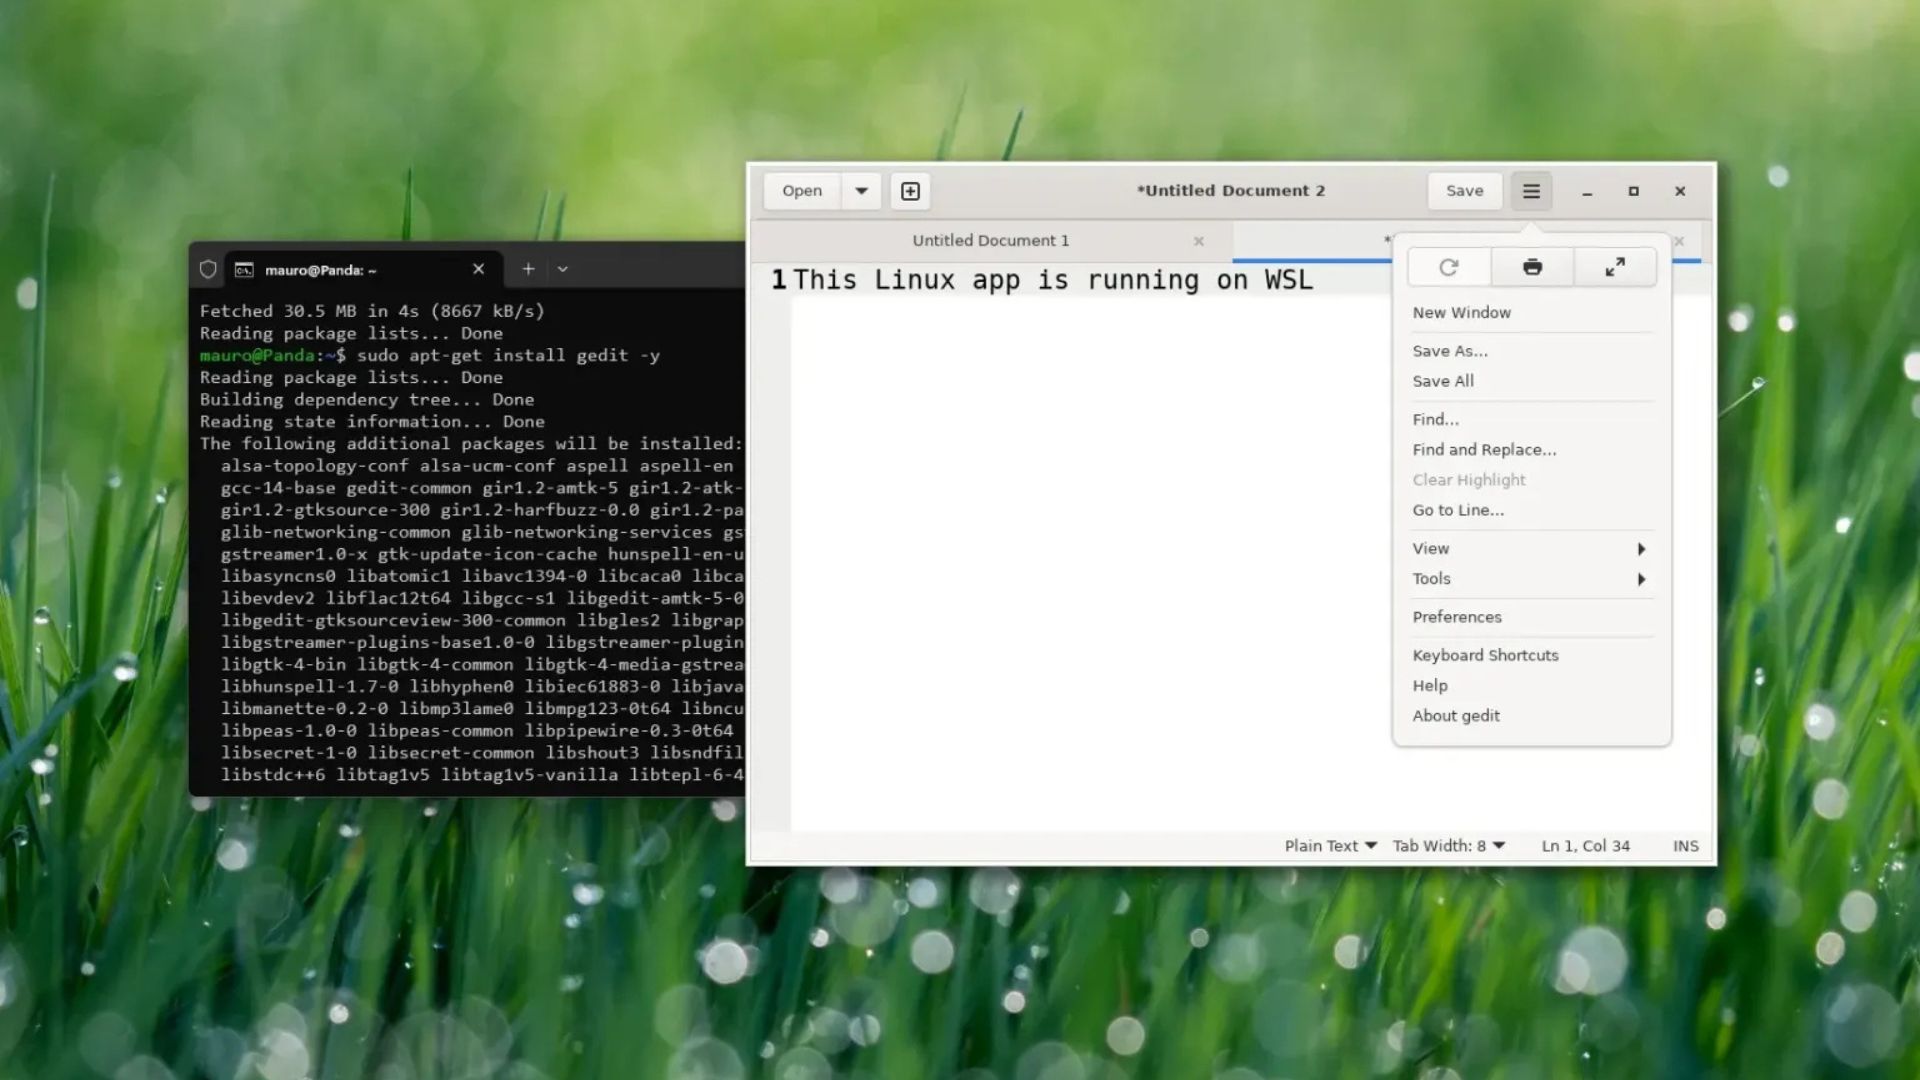
Task: Click the command prompt icon on the mauro@Panda tab
Action: pos(243,268)
